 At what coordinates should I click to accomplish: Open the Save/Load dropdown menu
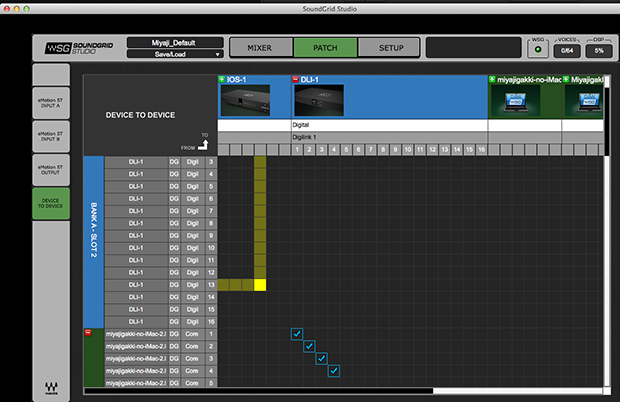click(x=175, y=54)
